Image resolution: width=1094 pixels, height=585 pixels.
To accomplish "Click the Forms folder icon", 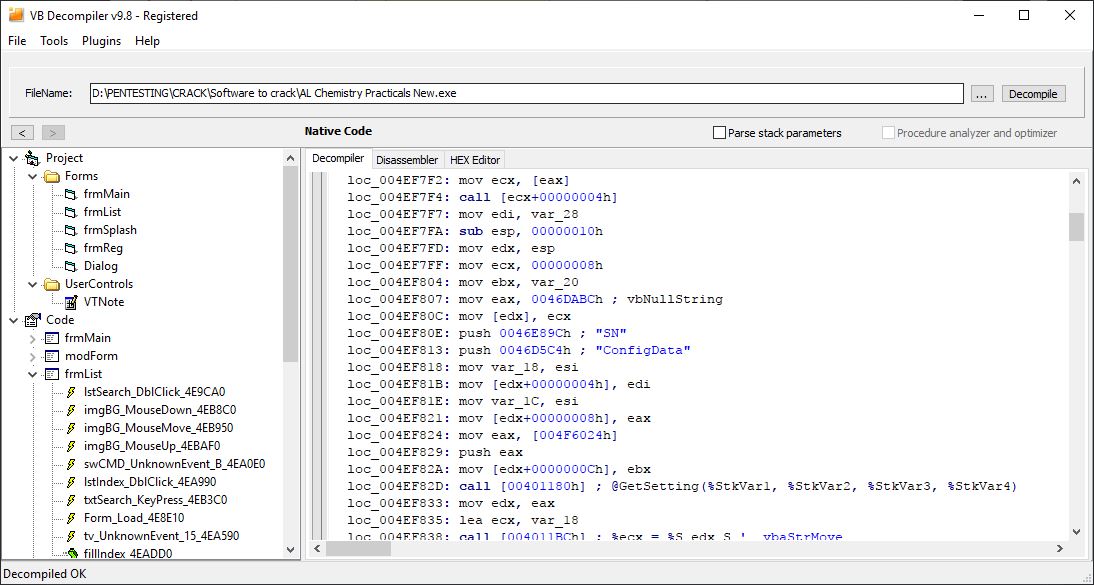I will pyautogui.click(x=52, y=176).
